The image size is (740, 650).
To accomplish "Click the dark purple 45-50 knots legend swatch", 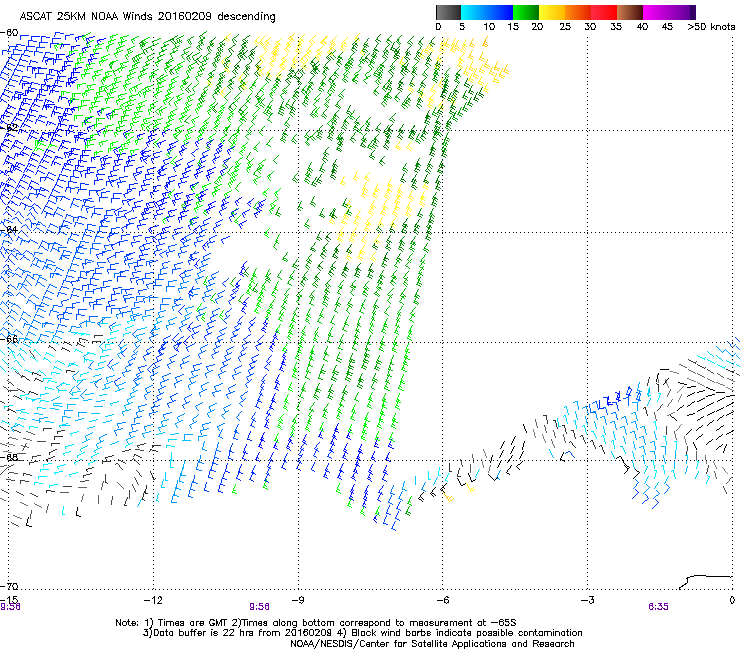I will tap(682, 12).
